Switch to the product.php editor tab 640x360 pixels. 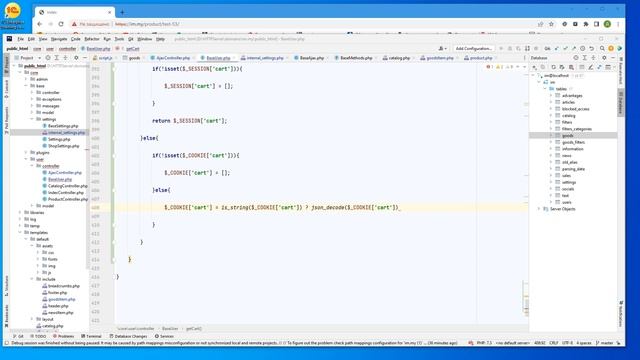click(481, 58)
